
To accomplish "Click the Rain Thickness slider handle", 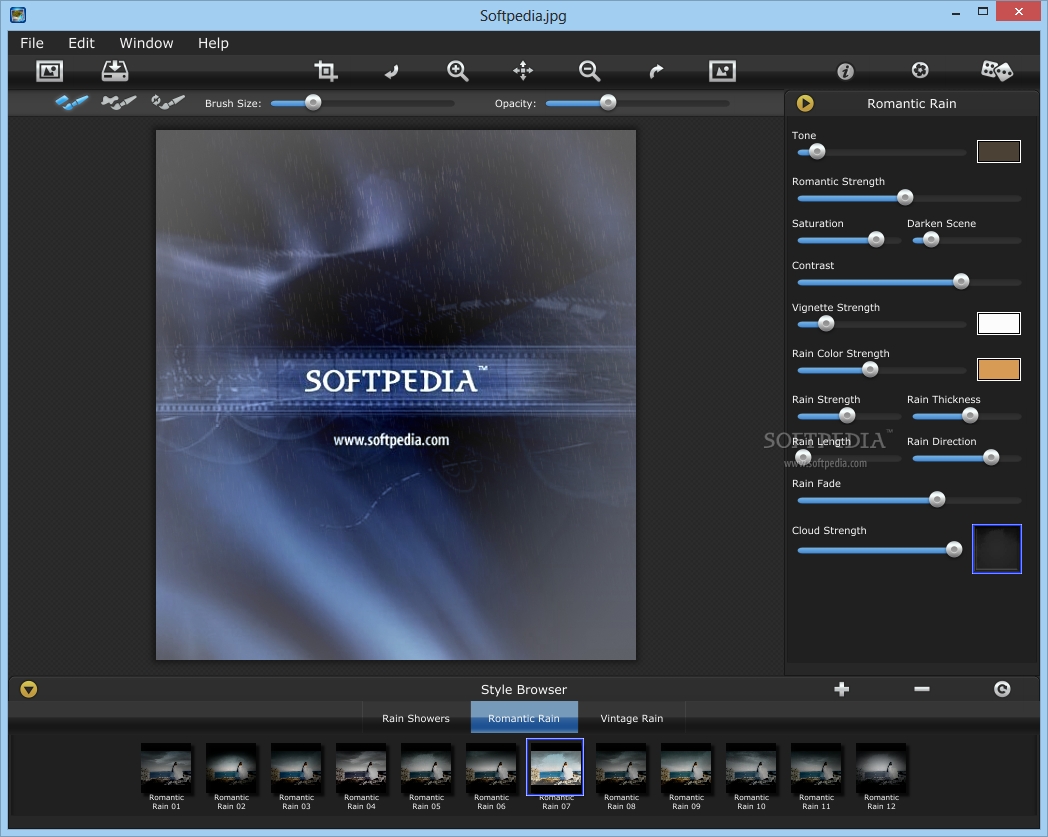I will [970, 416].
